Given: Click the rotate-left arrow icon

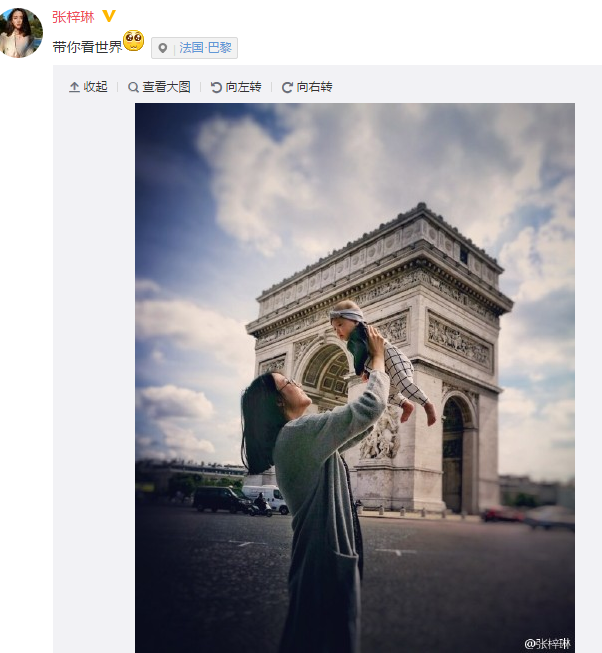Looking at the screenshot, I should 216,87.
